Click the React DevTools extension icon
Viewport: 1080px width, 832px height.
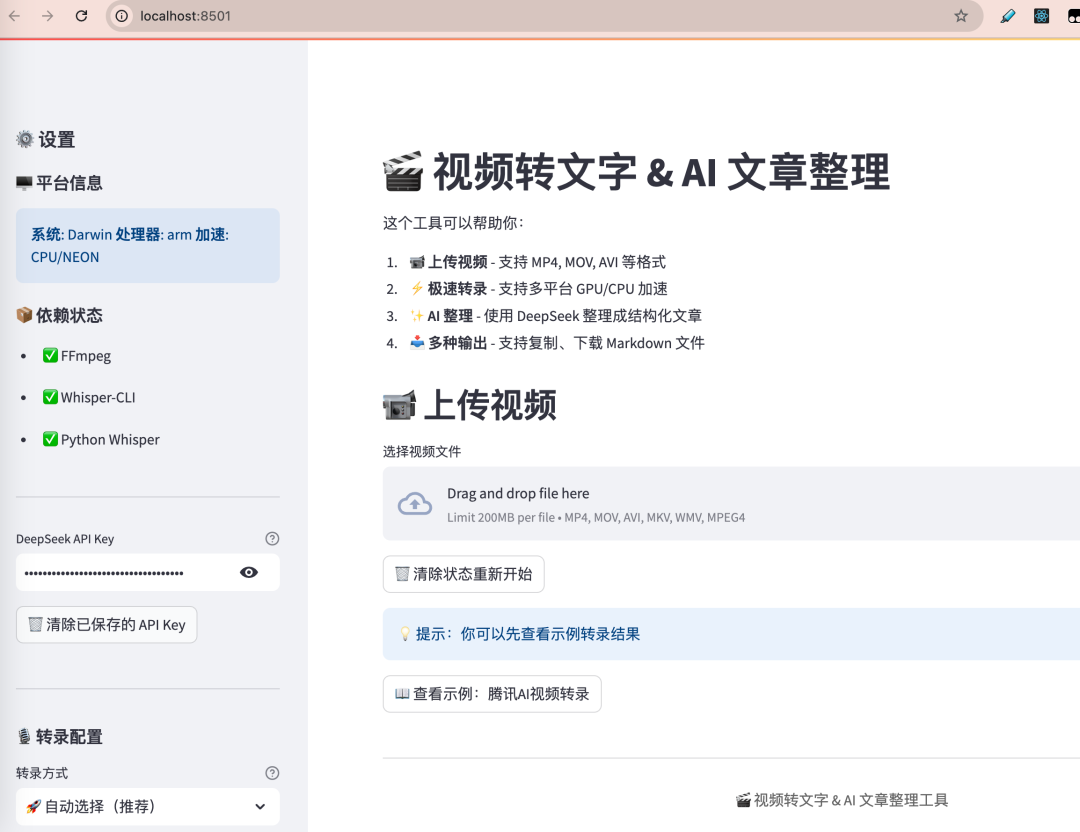1042,16
